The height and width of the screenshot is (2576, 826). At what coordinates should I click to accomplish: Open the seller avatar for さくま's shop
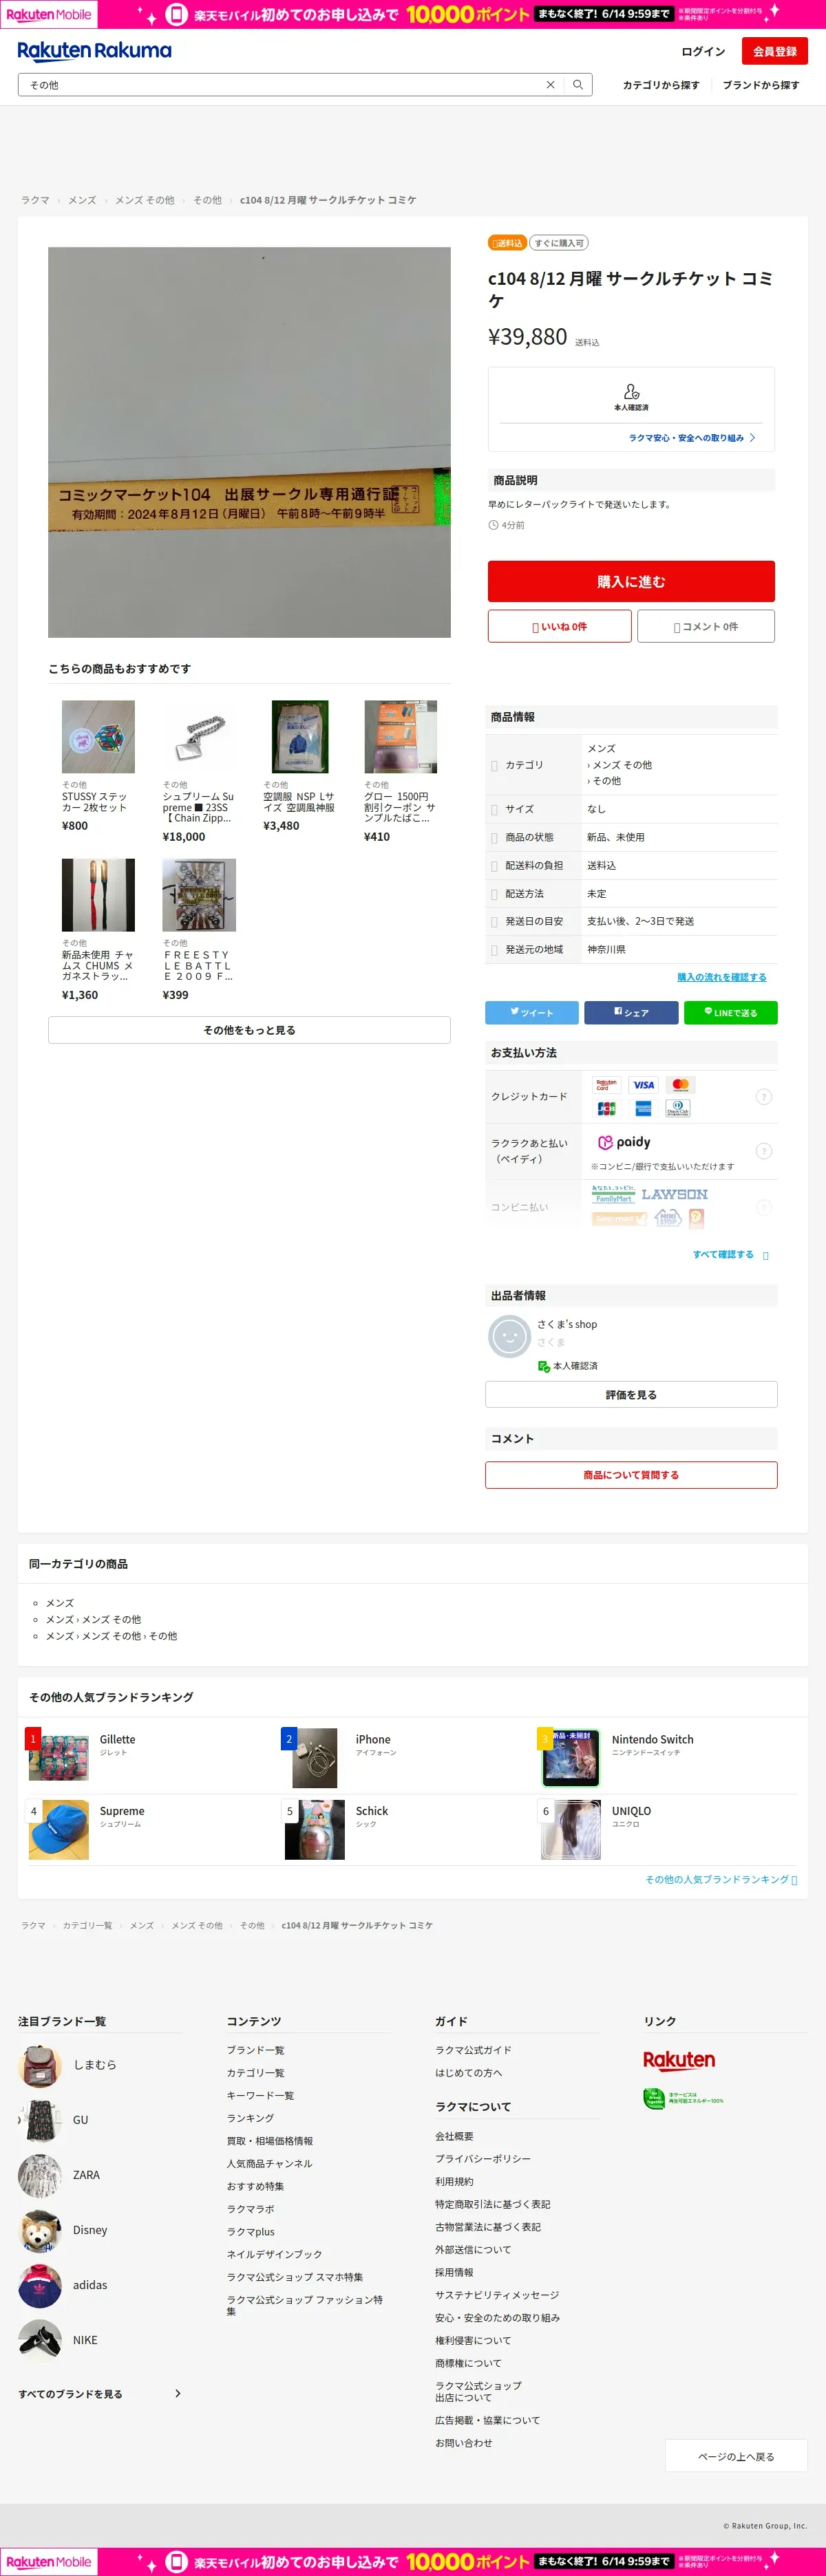pos(509,1336)
